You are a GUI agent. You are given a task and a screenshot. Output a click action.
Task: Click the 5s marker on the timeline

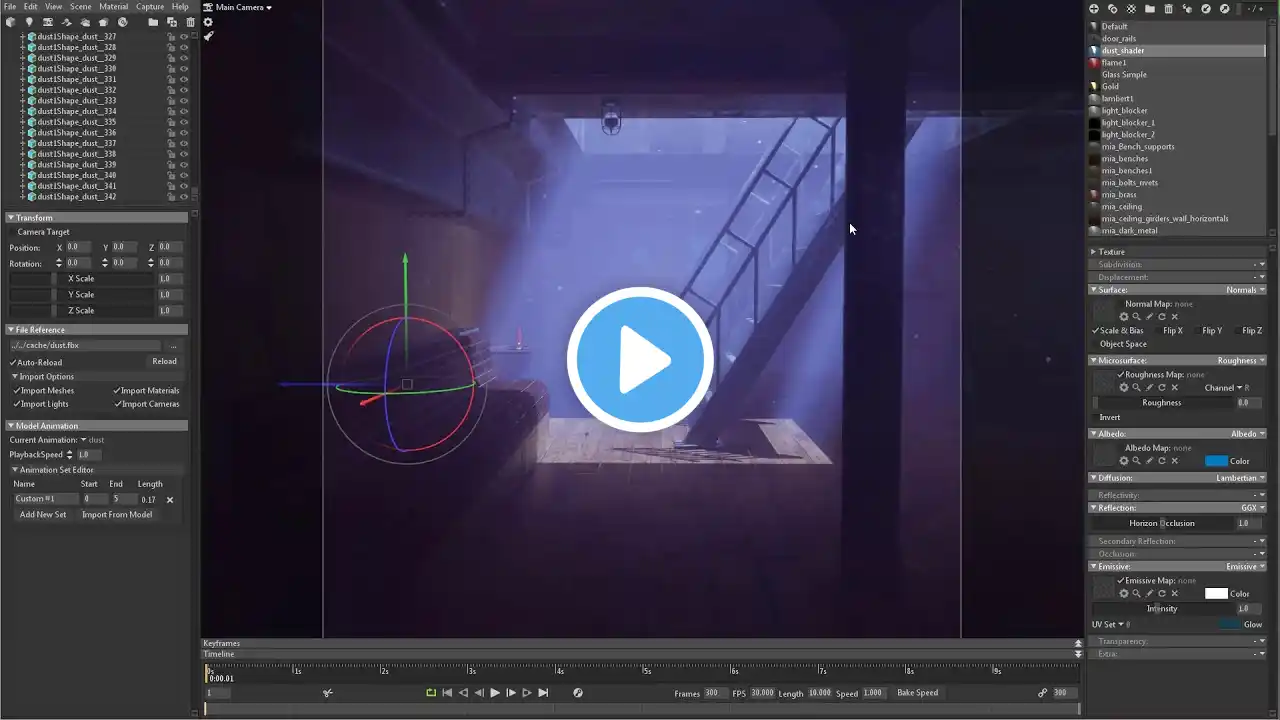click(647, 671)
